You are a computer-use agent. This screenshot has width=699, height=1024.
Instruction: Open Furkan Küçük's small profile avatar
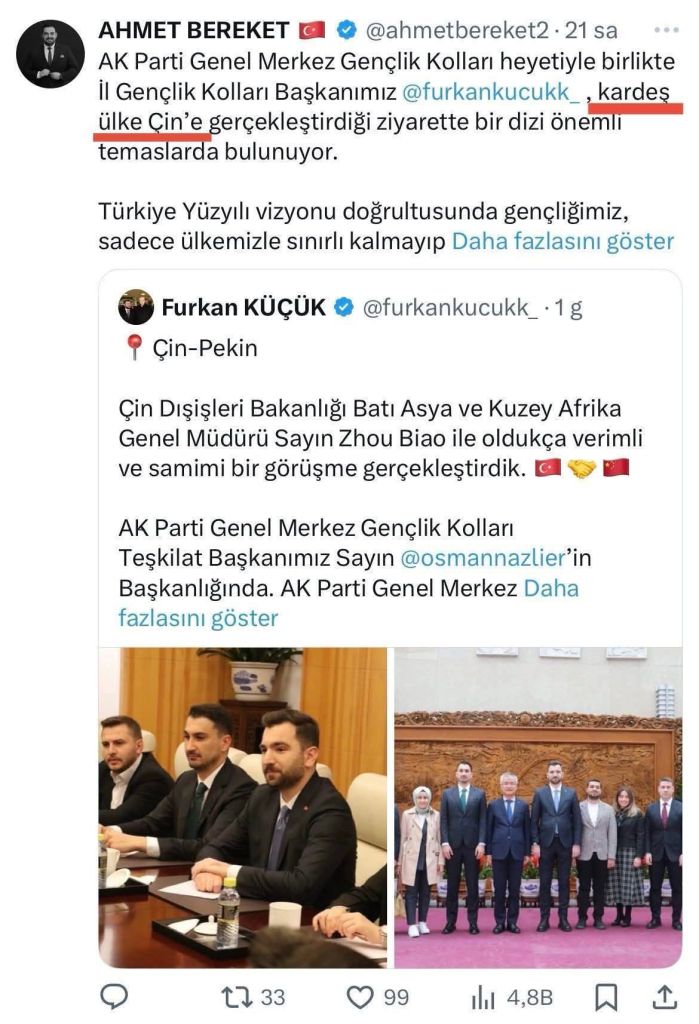pos(135,307)
